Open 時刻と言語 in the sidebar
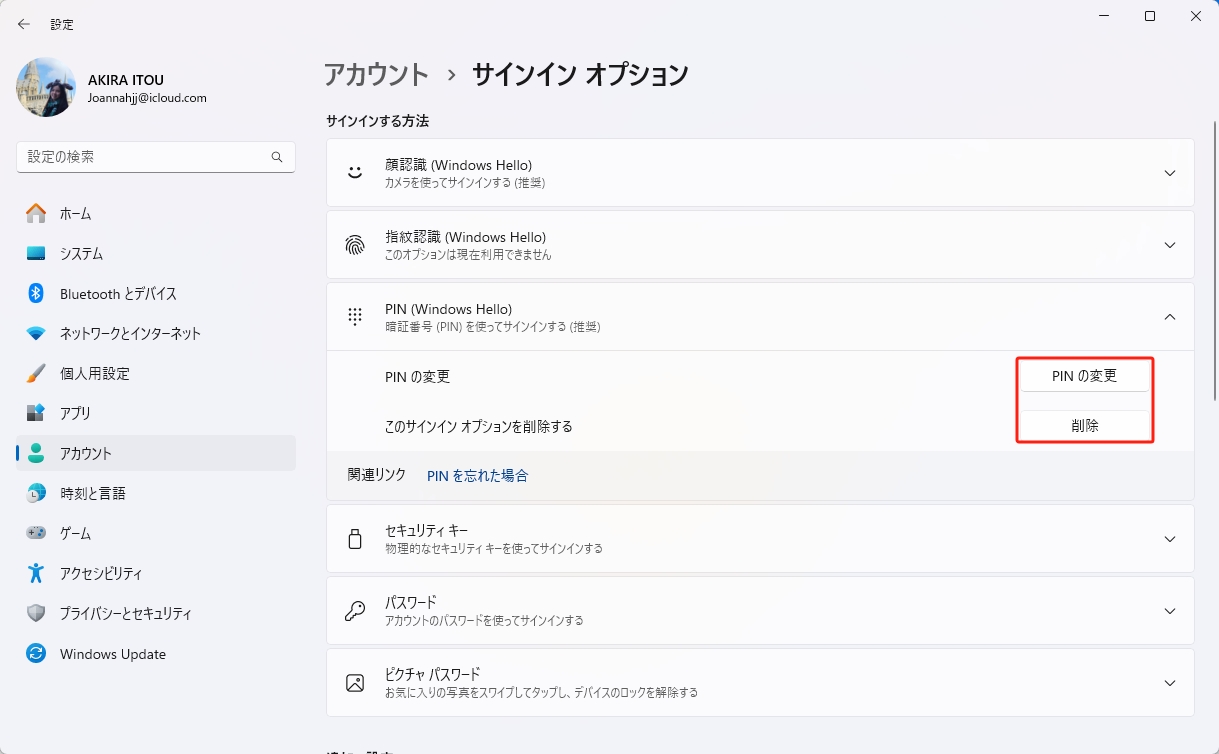The width and height of the screenshot is (1219, 754). tap(92, 493)
